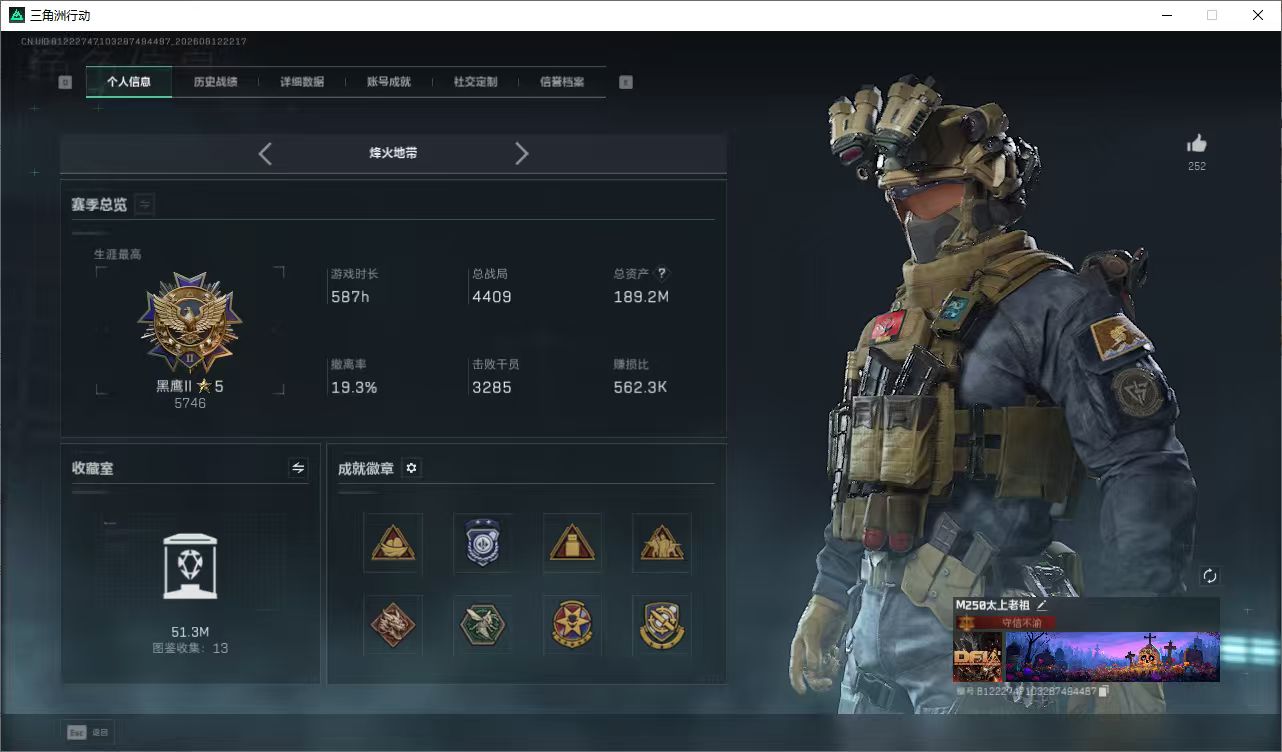Select the blue police shield badge

tap(483, 543)
